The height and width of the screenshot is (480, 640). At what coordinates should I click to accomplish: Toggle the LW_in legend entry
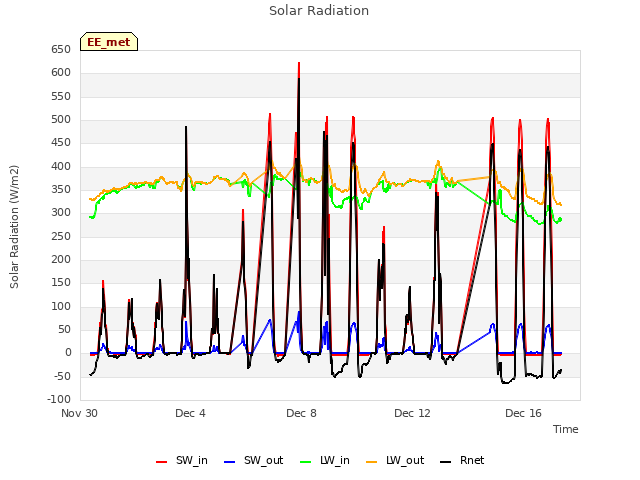tap(325, 460)
